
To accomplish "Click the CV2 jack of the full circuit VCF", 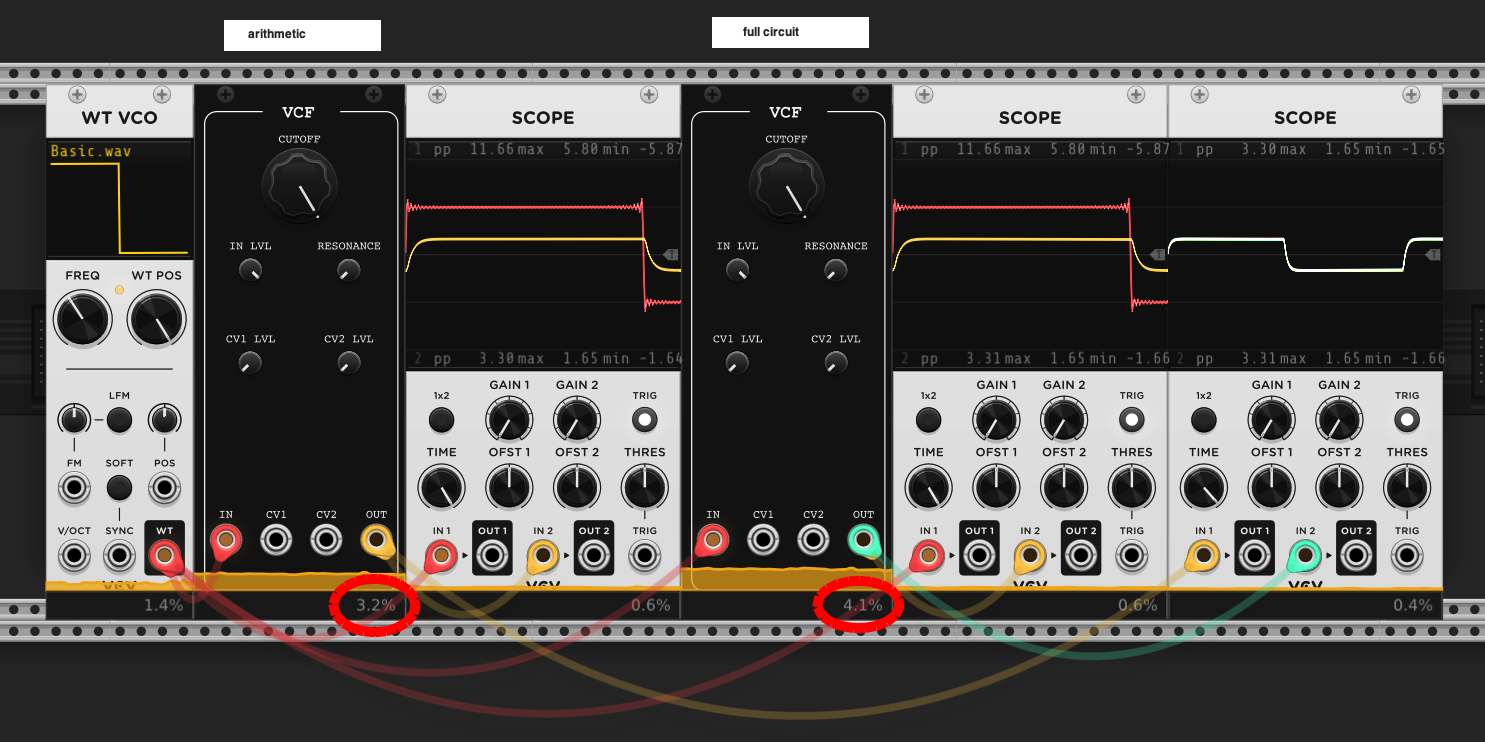I will [813, 540].
